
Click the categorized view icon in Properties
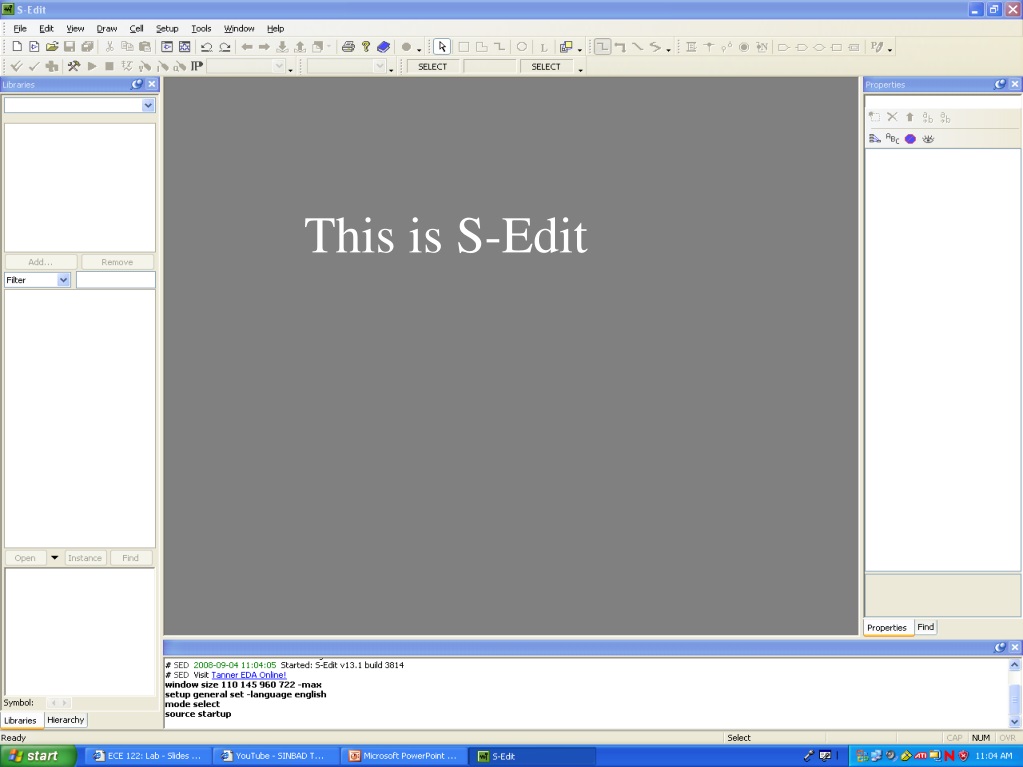[875, 138]
